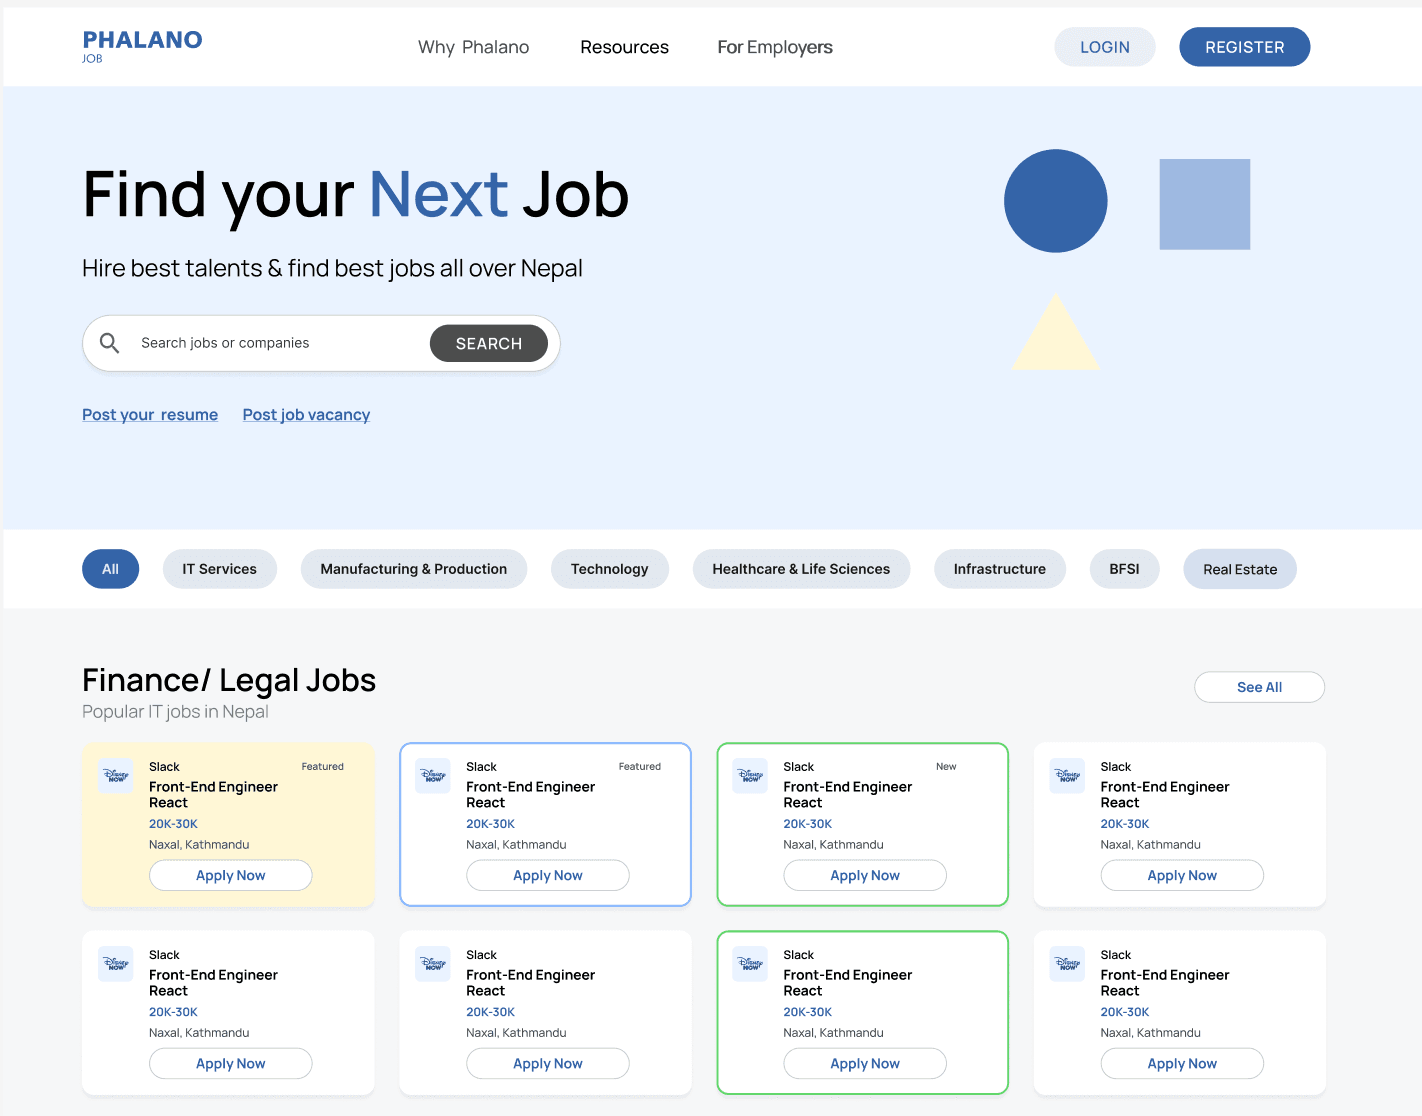The height and width of the screenshot is (1116, 1422).
Task: Filter jobs by IT Services
Action: [x=219, y=569]
